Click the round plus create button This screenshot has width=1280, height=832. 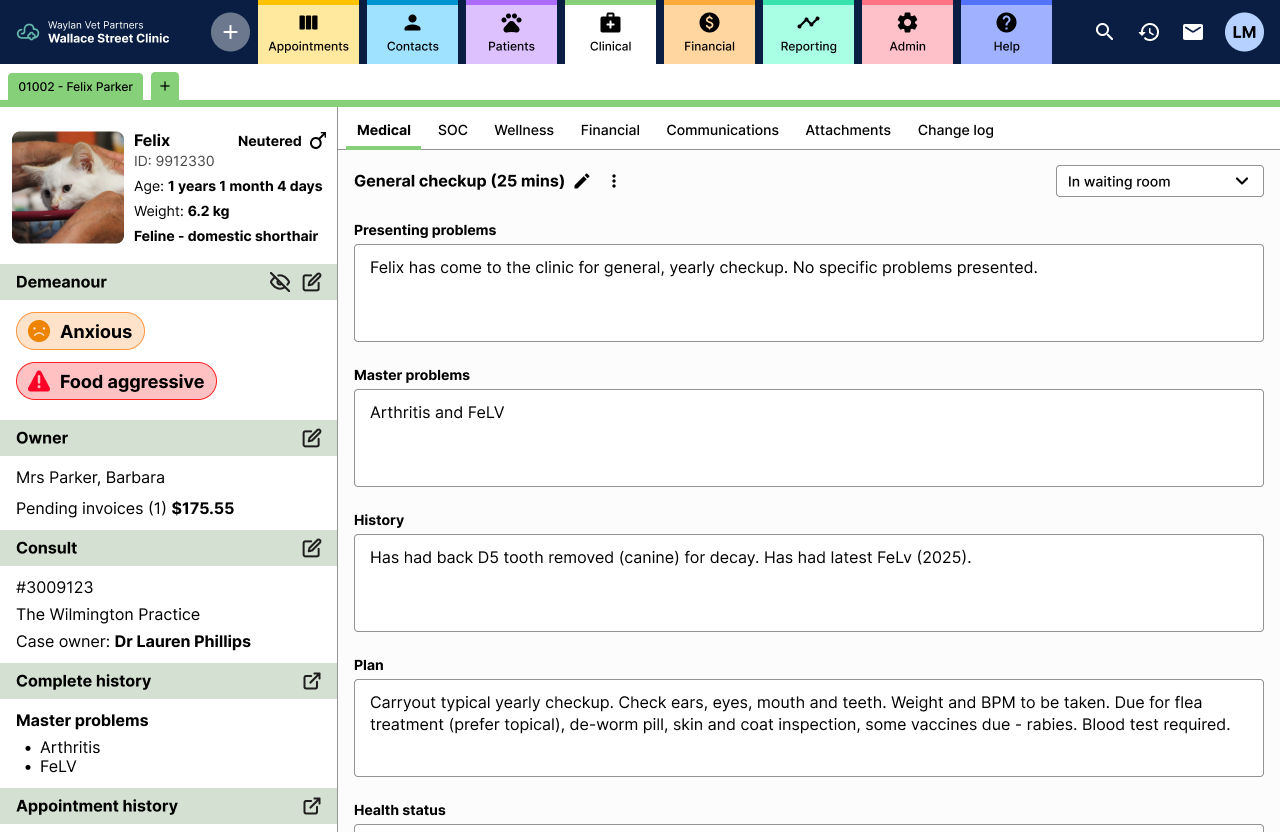click(230, 32)
